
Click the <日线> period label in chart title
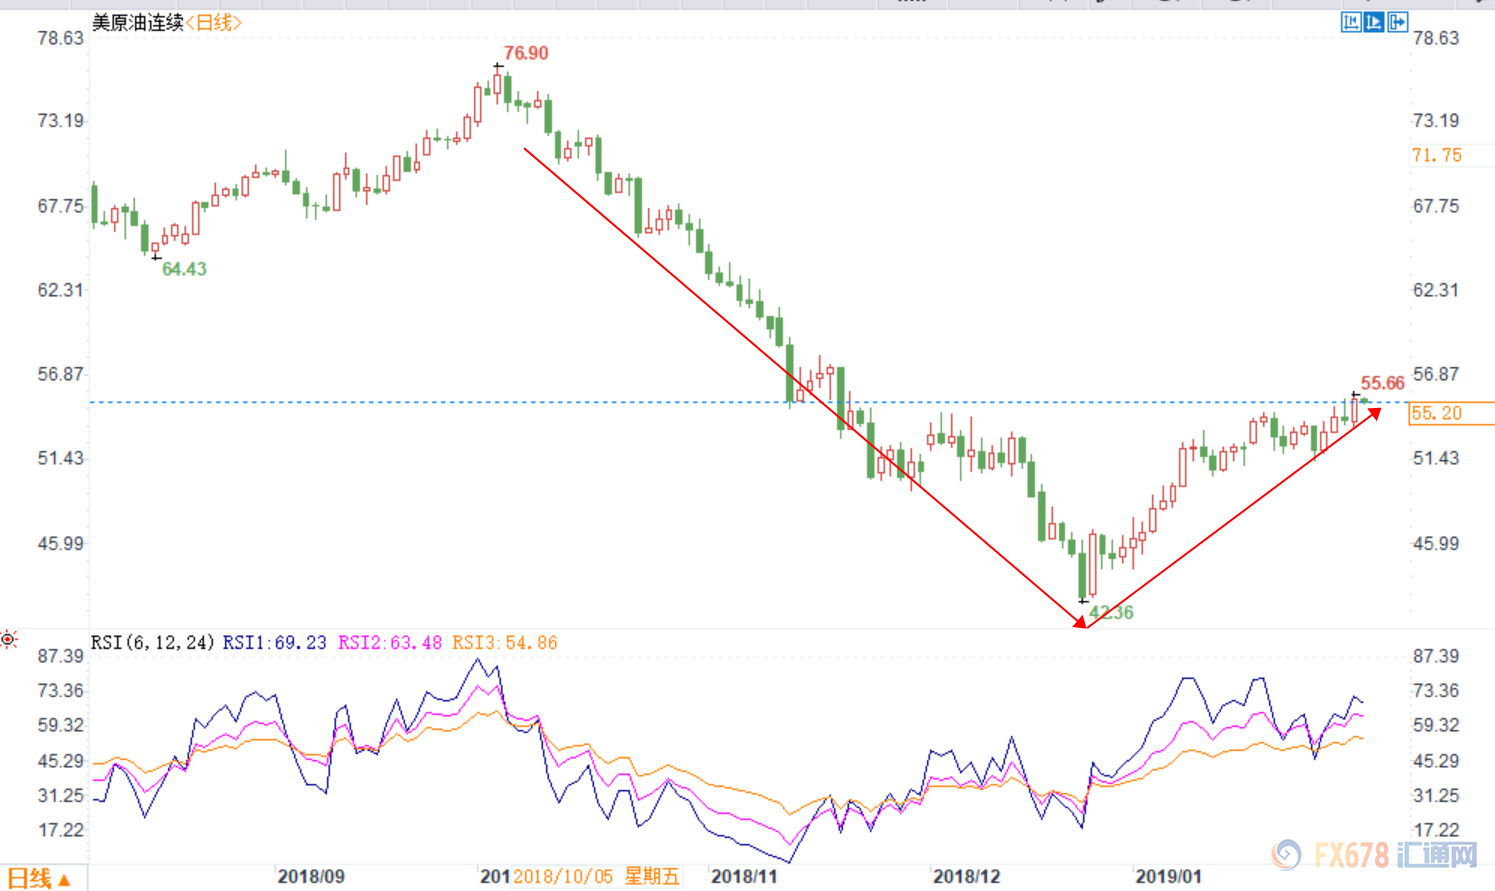[213, 22]
